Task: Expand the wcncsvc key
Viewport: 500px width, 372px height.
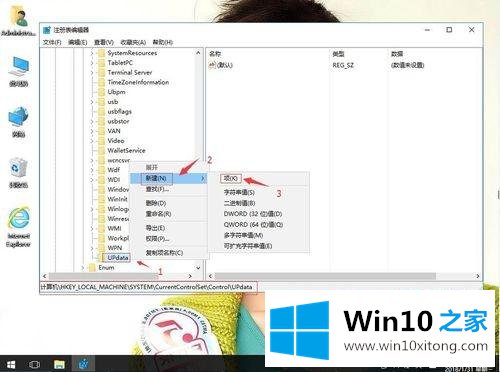Action: [92, 160]
